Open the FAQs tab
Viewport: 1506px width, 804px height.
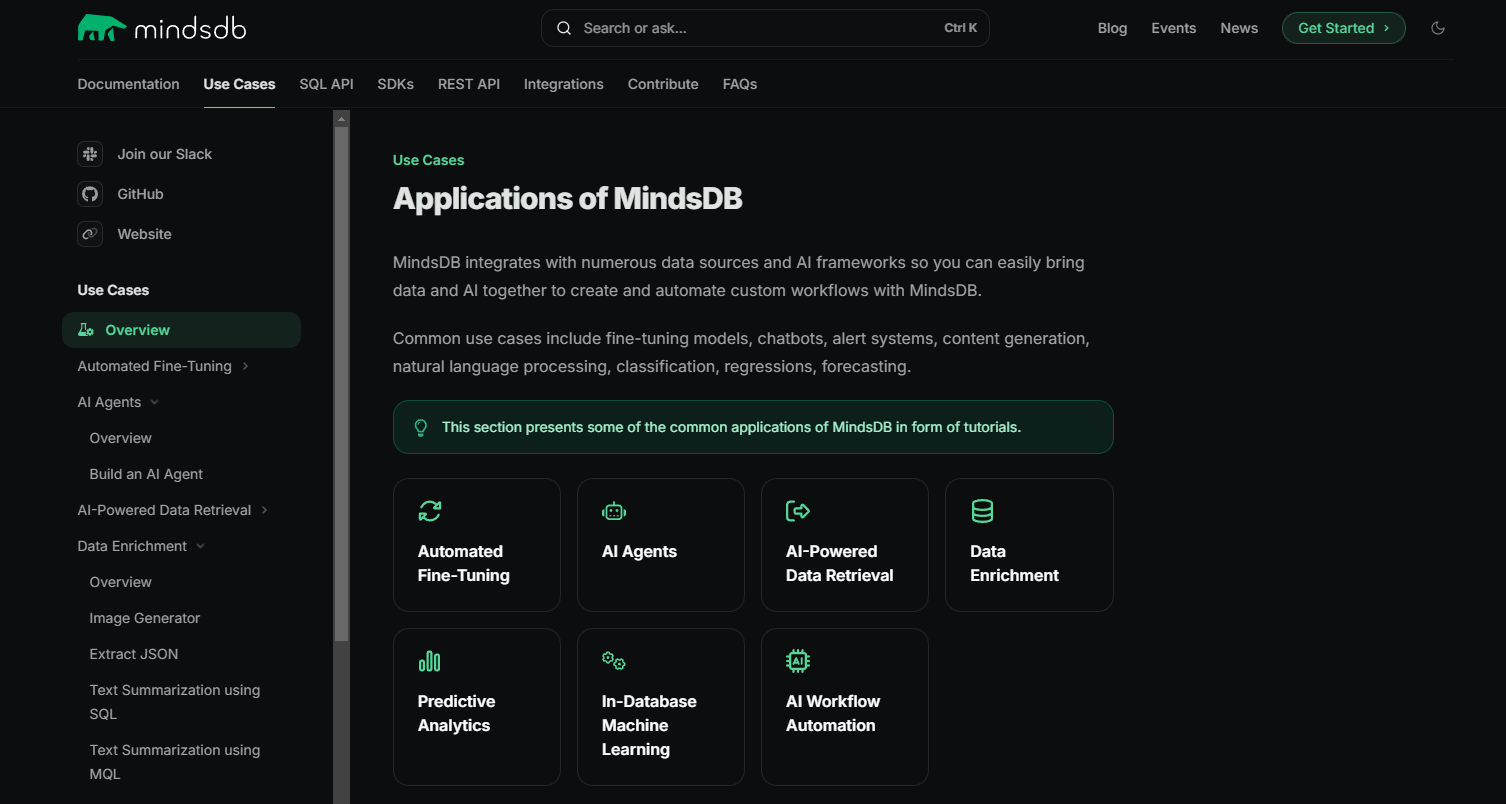(x=739, y=84)
